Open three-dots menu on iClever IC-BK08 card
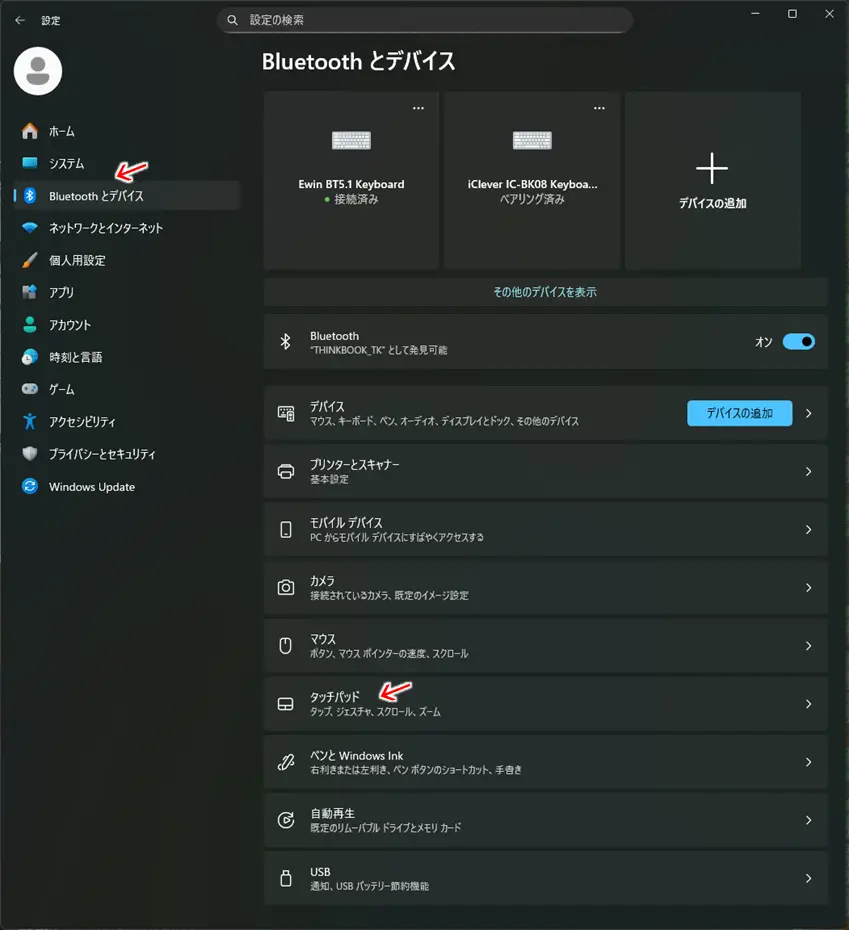 [x=599, y=108]
